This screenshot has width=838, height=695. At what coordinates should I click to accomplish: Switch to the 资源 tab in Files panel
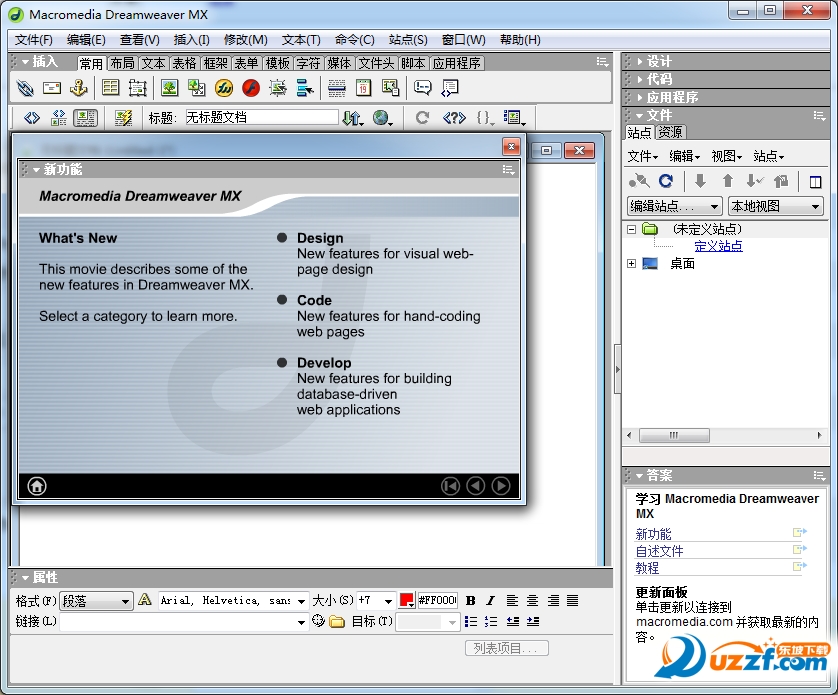(x=670, y=132)
